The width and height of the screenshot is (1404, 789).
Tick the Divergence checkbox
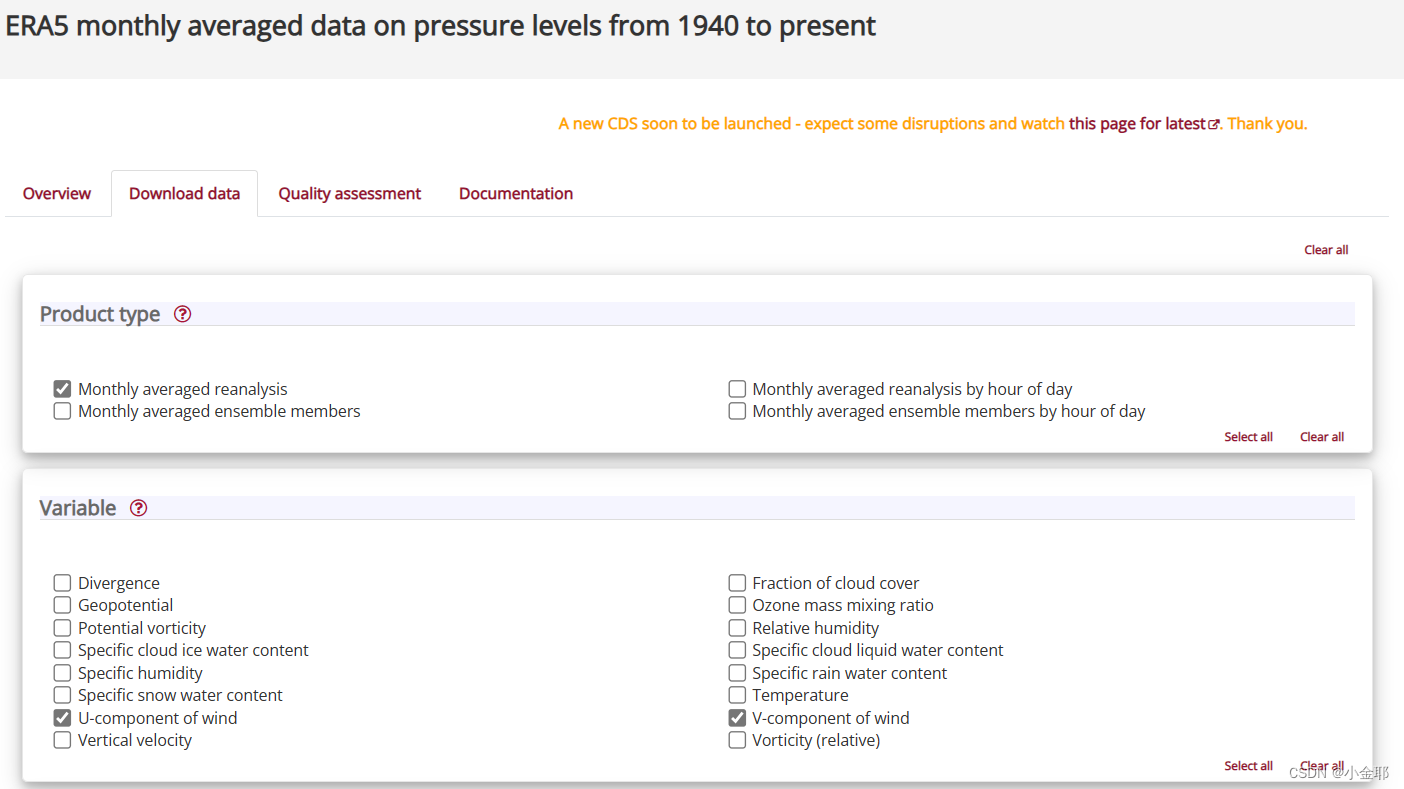[62, 583]
